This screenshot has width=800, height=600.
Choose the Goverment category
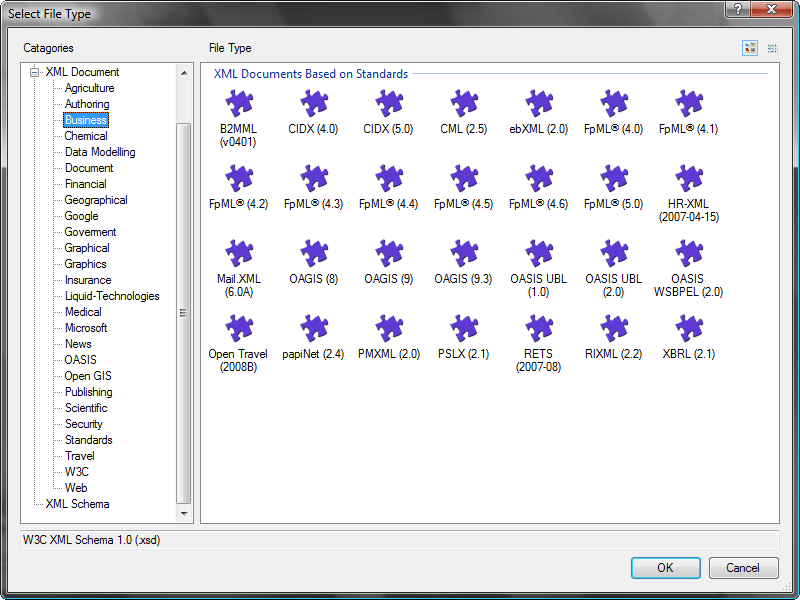[90, 232]
